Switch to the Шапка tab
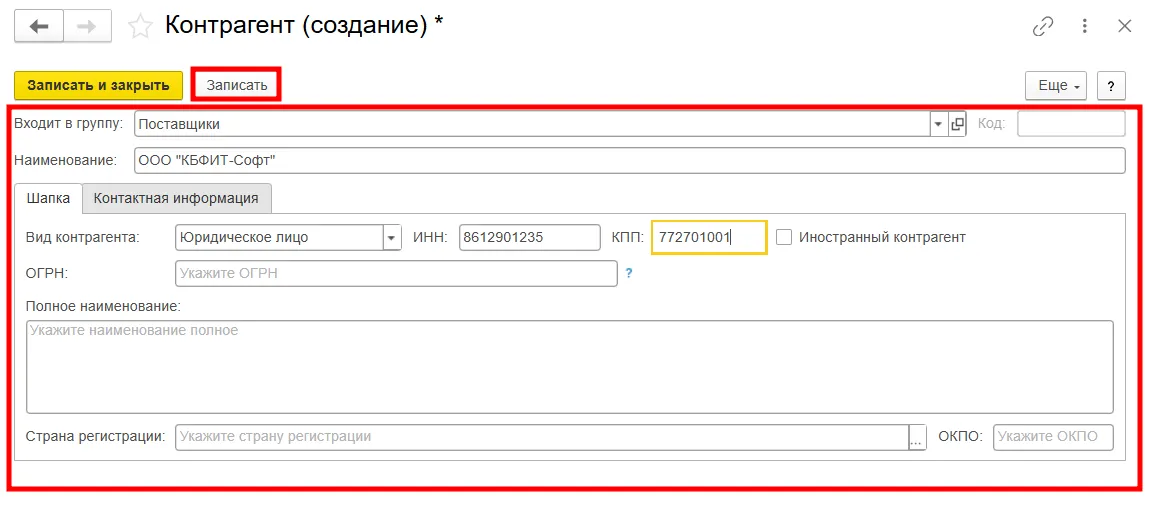The width and height of the screenshot is (1150, 518). click(x=48, y=198)
